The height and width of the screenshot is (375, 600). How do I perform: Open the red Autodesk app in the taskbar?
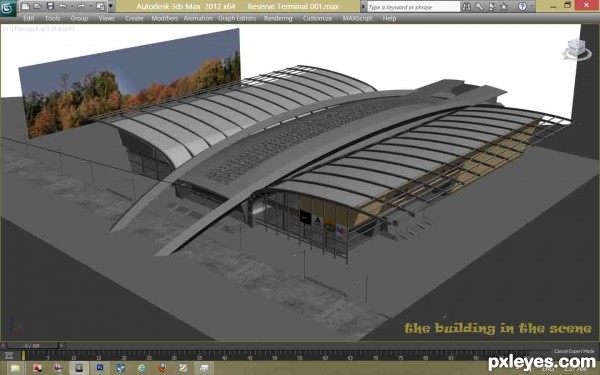(x=37, y=368)
